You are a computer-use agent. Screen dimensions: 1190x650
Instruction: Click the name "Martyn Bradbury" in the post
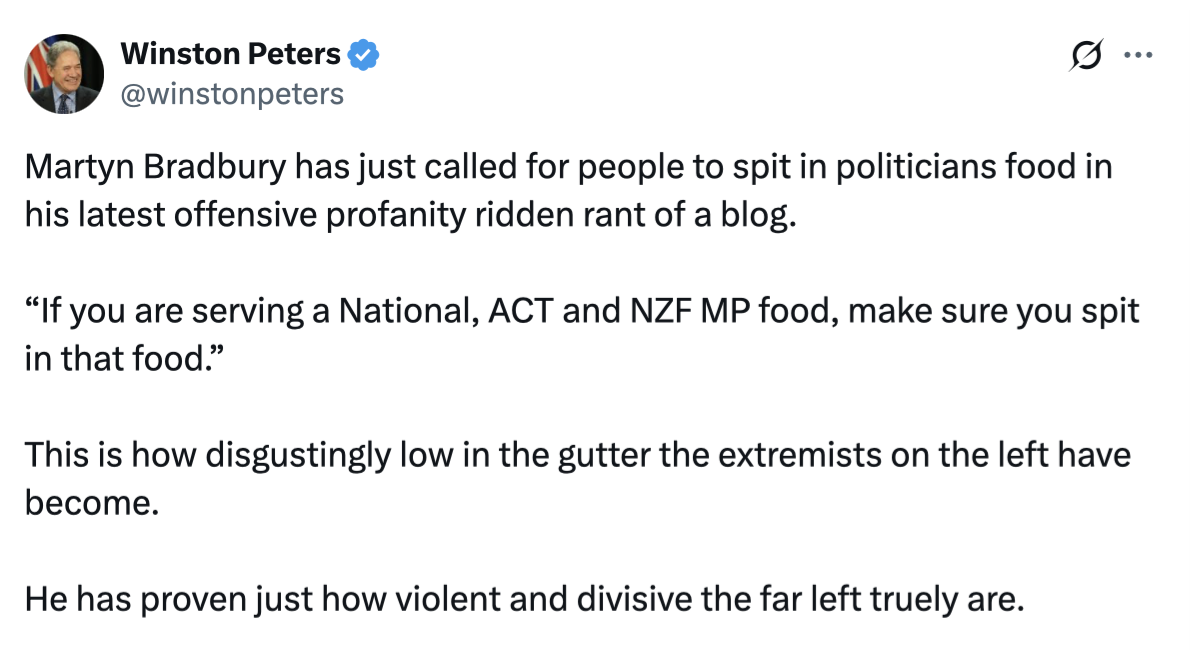tap(155, 168)
